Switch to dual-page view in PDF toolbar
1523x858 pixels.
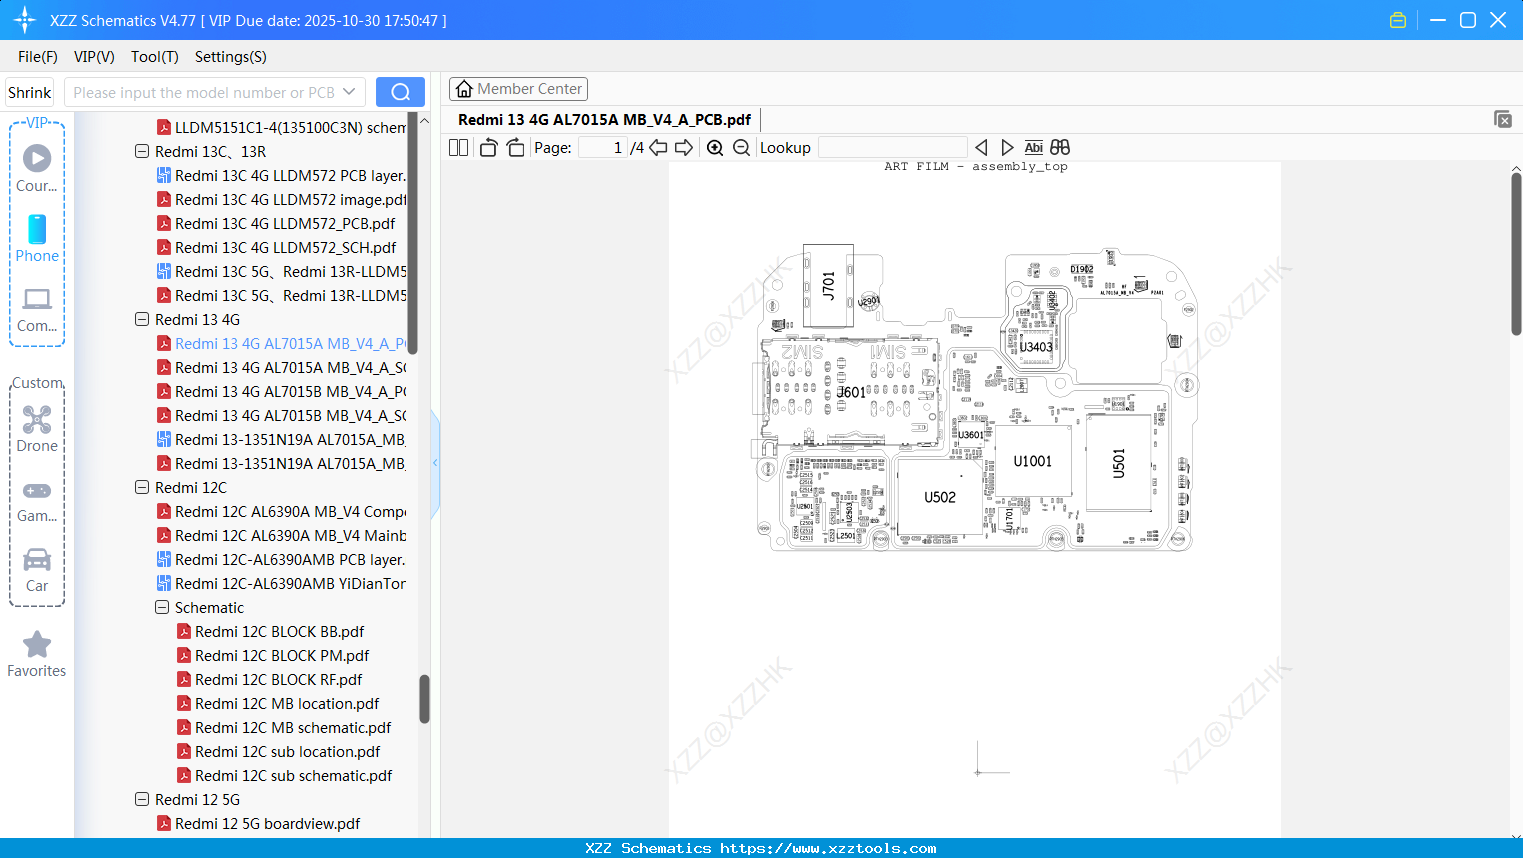click(x=458, y=147)
